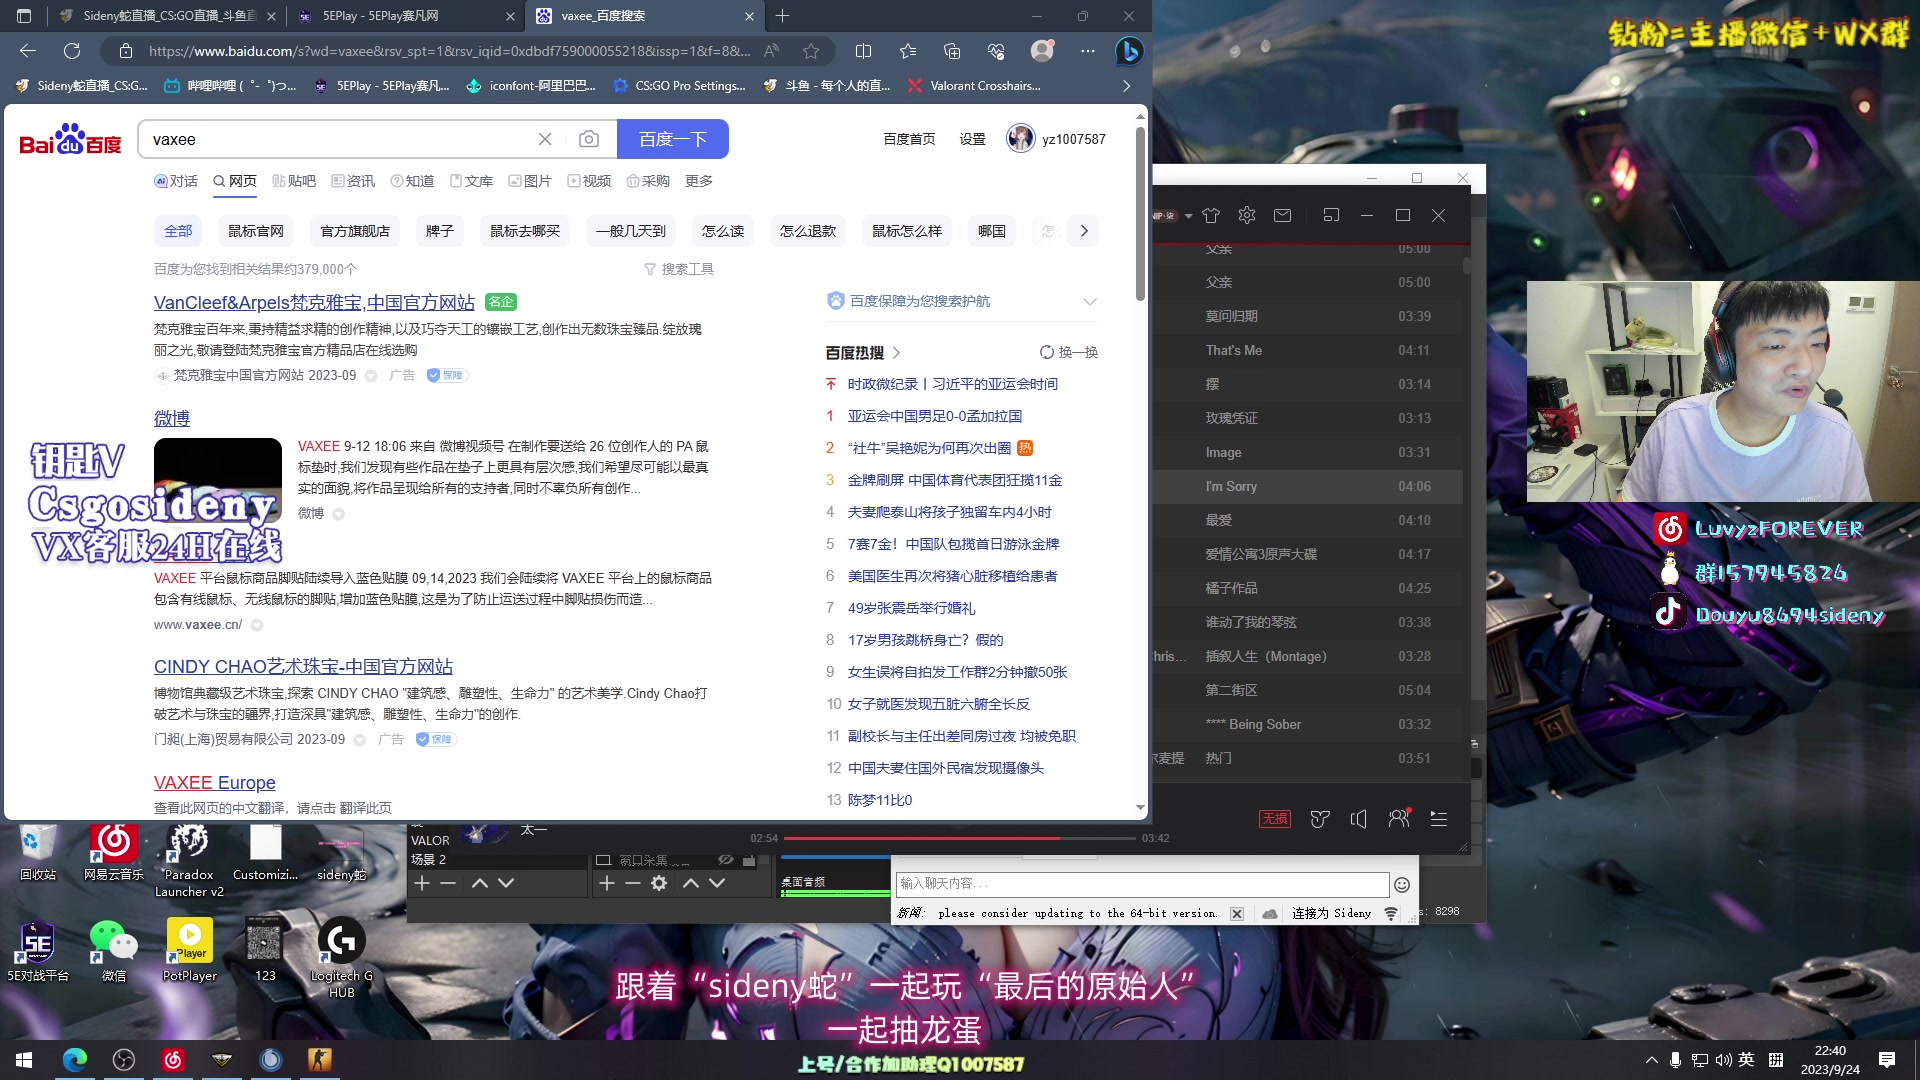Toggle browser split screen icon

(864, 51)
